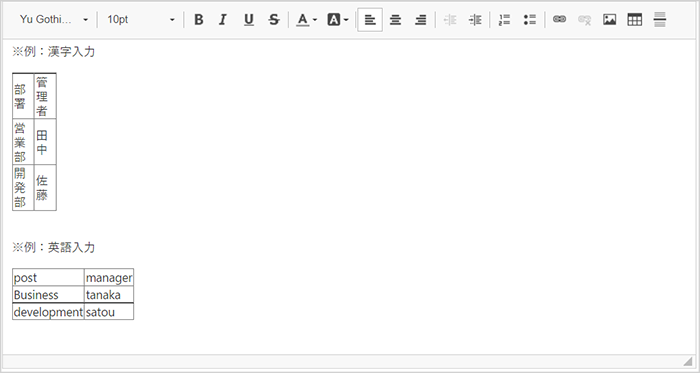Open the Yu Gothic font family dropdown

(x=54, y=20)
